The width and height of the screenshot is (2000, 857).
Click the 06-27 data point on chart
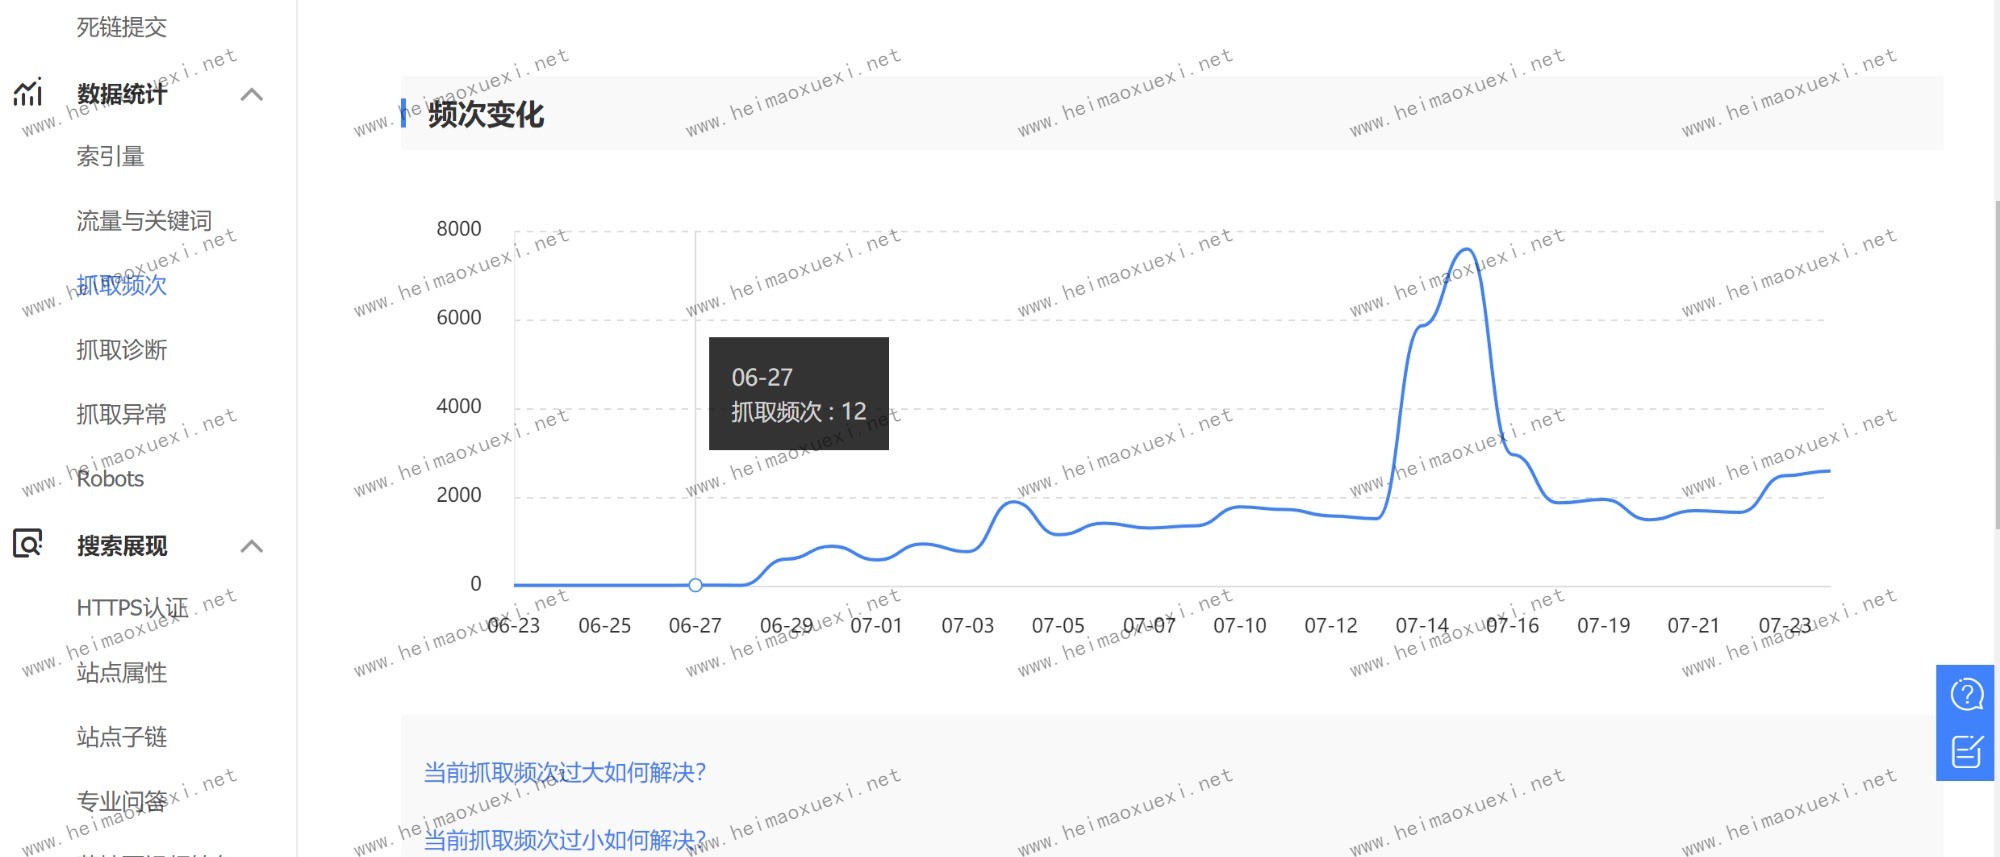696,585
